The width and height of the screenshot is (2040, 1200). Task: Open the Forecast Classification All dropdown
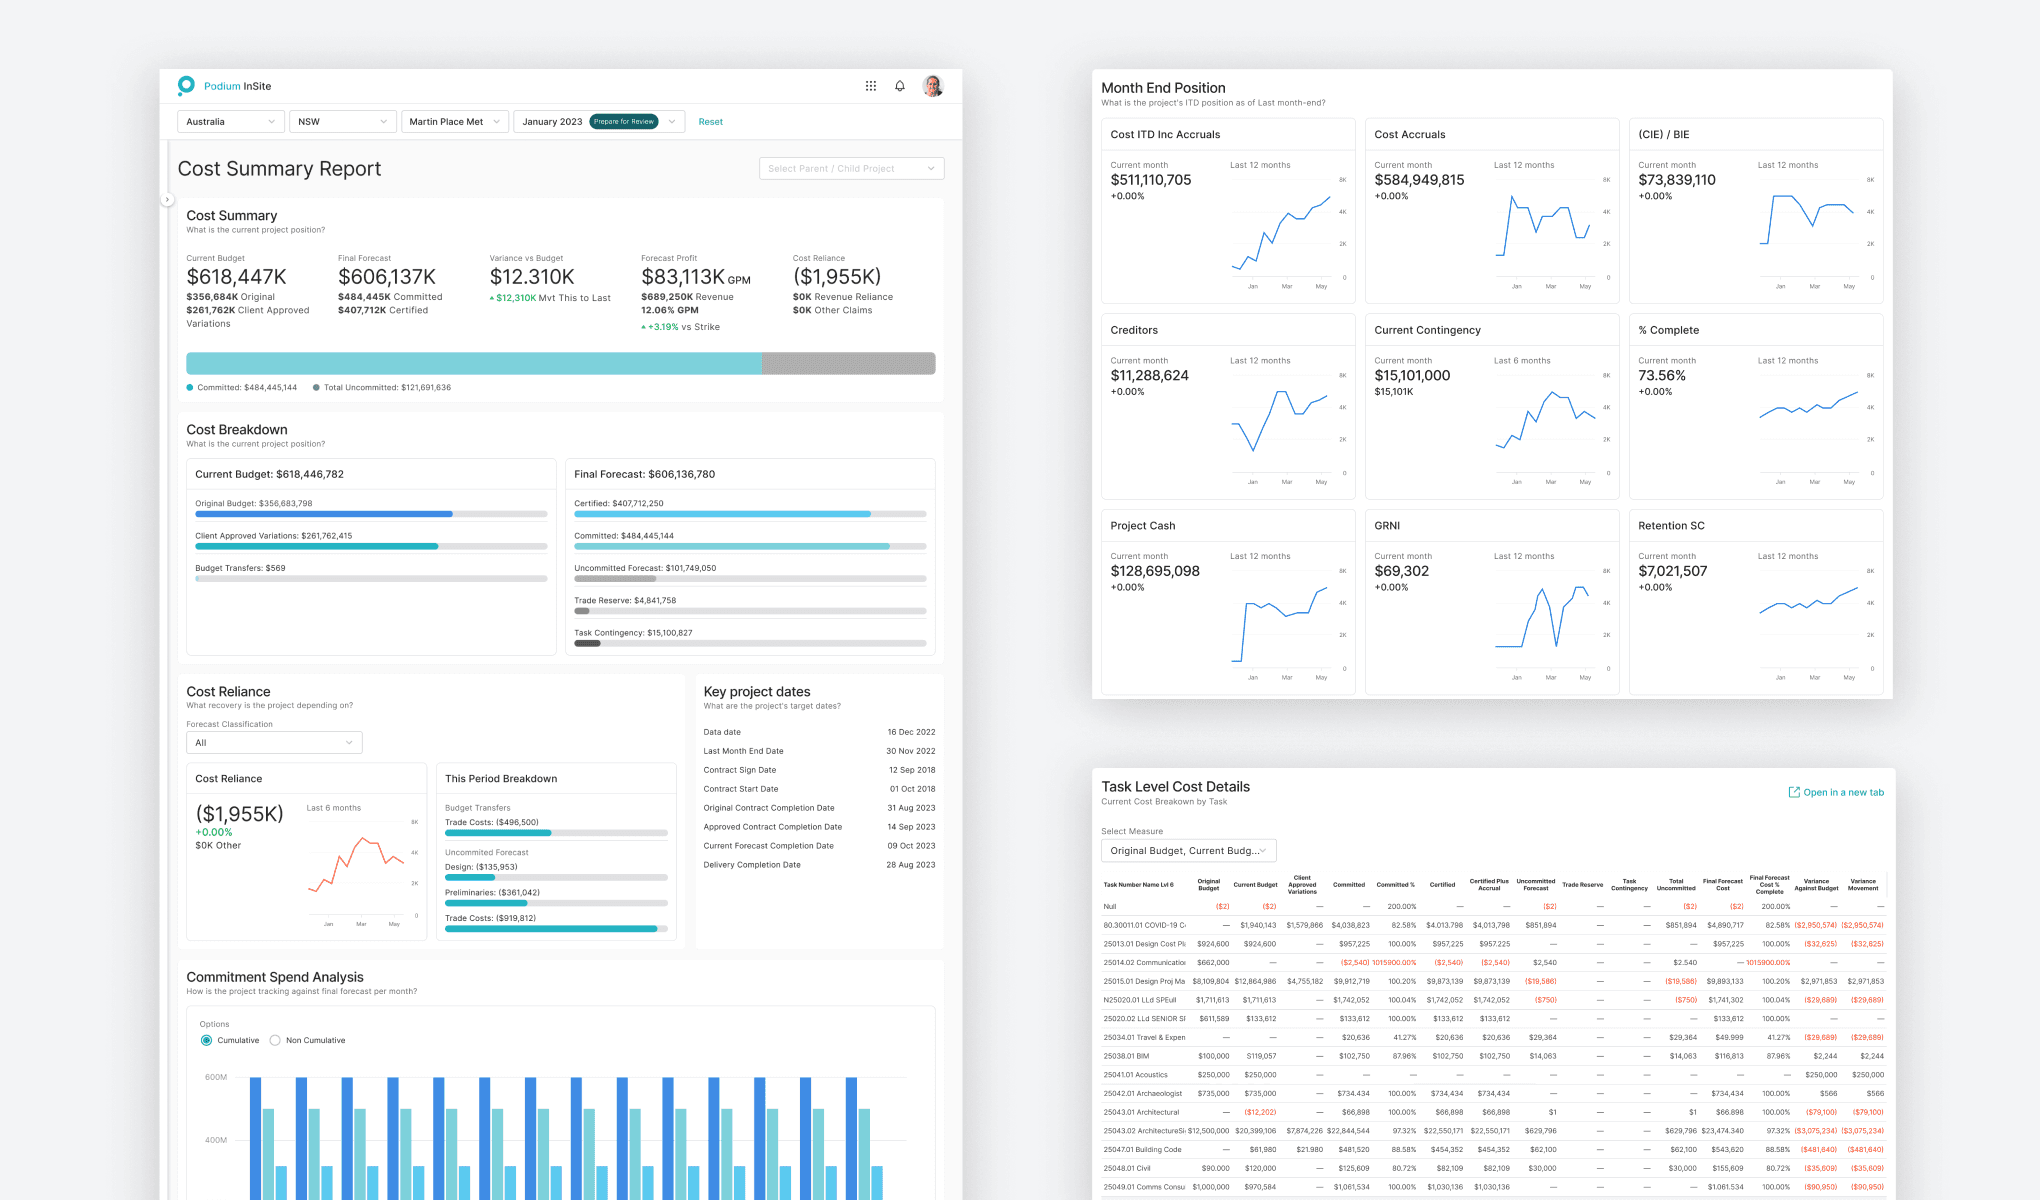274,743
